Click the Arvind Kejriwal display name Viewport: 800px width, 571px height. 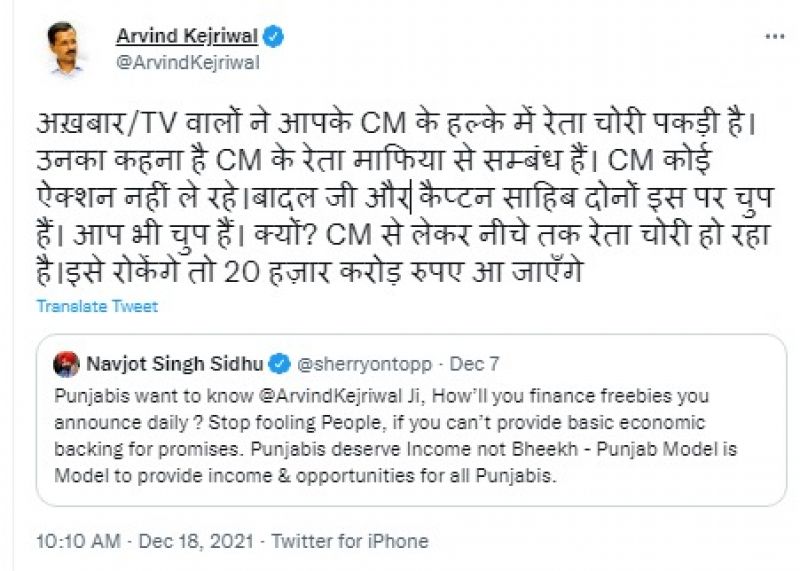(187, 36)
